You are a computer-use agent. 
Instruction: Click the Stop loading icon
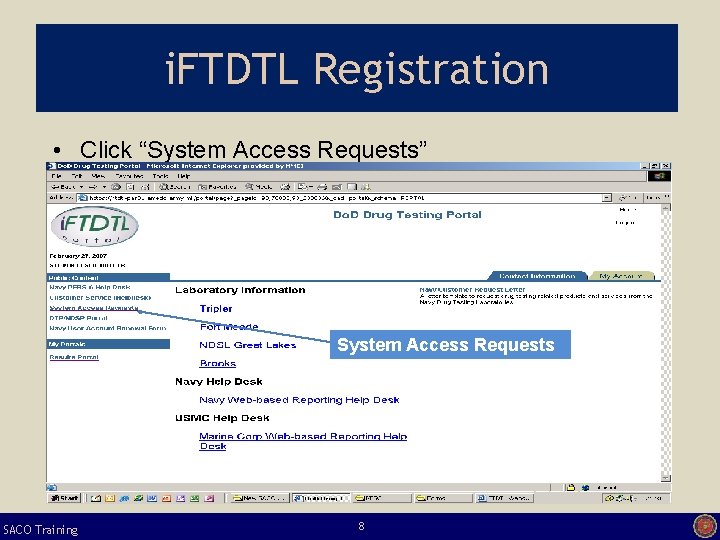coord(116,187)
